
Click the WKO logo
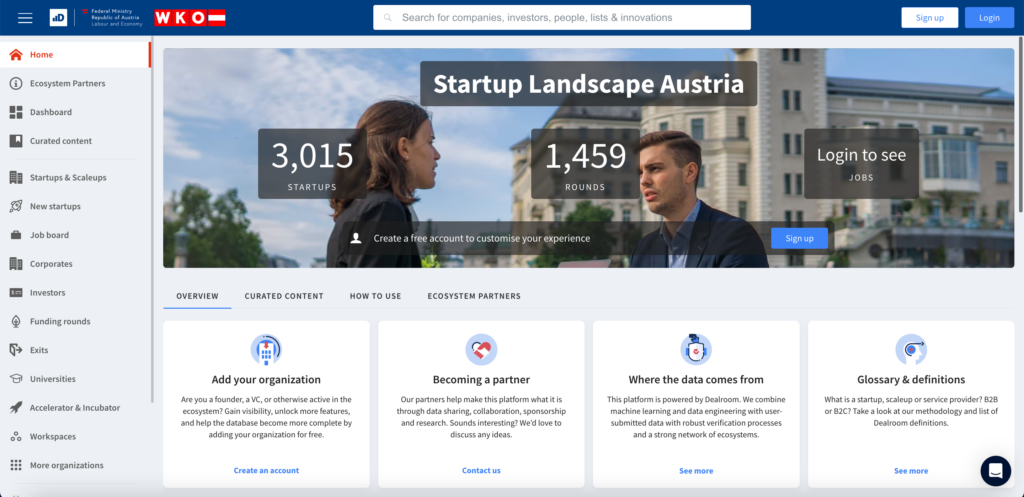click(189, 18)
